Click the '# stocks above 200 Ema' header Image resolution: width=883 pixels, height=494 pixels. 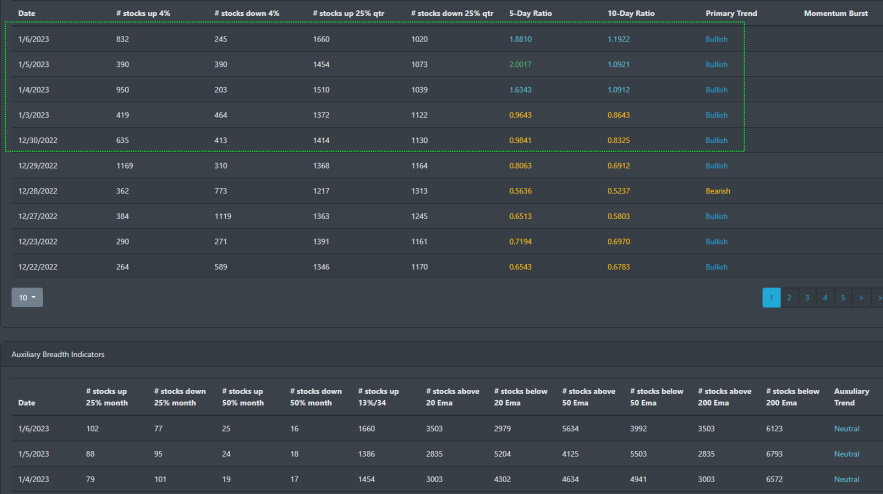(x=725, y=397)
